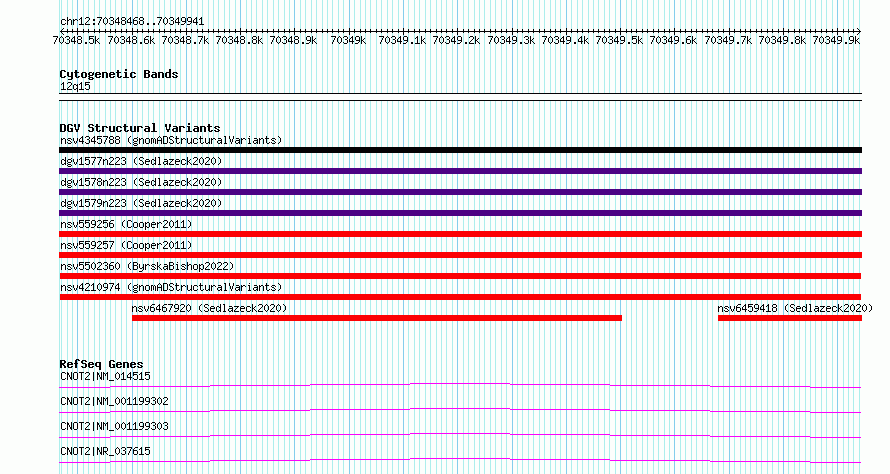Select the purple dgv1578n223 variant bar
This screenshot has width=890, height=474.
(460, 192)
